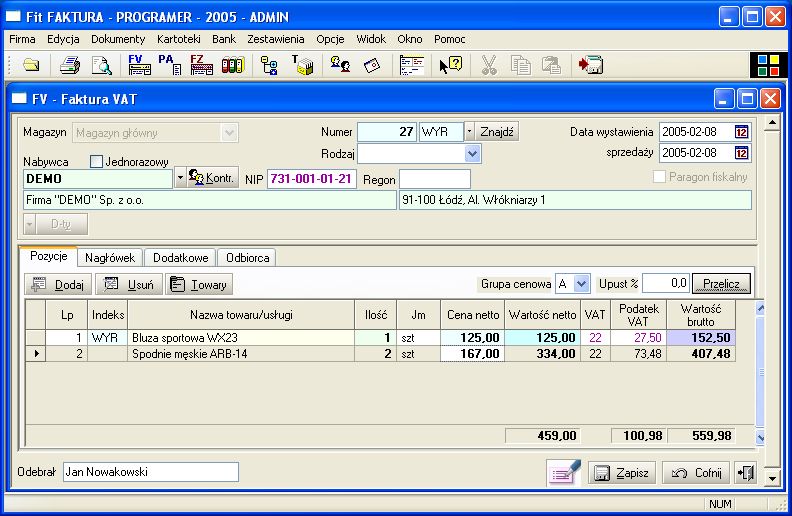
Task: Click the Przelicz button
Action: [x=721, y=284]
